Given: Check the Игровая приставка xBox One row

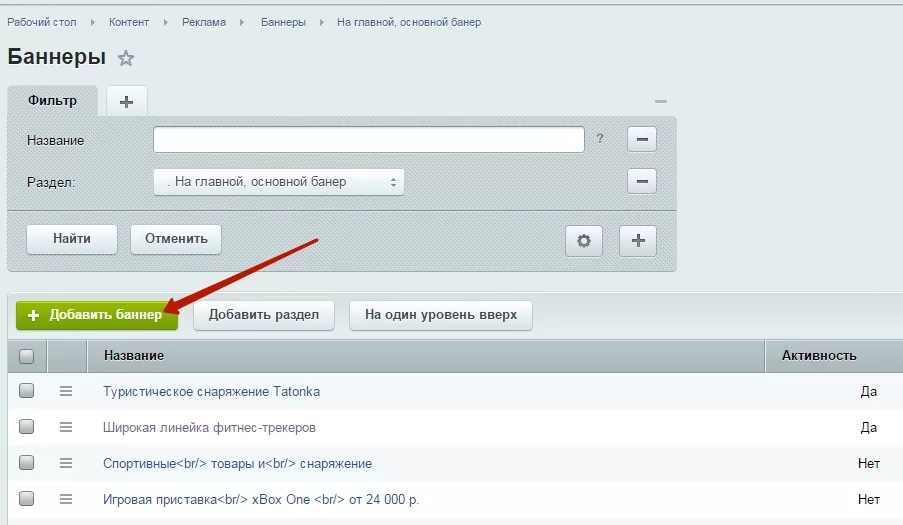Looking at the screenshot, I should point(26,499).
